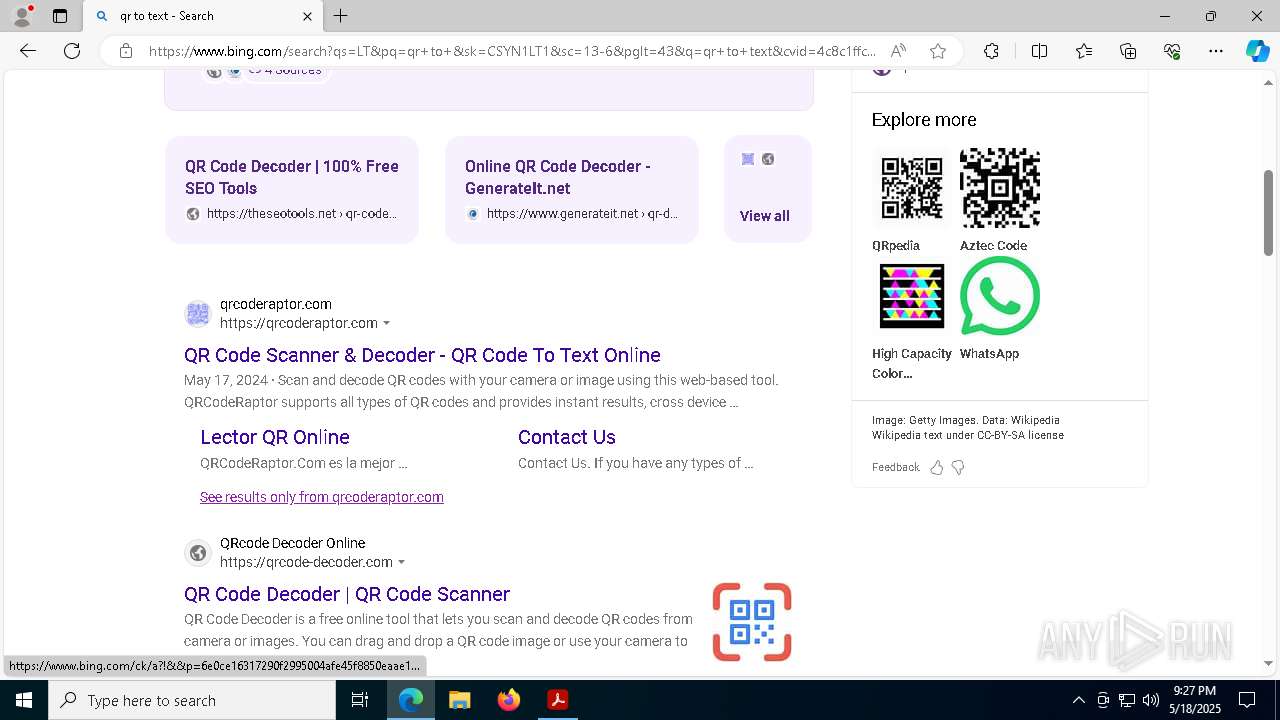Click 'Wikipedia text under CC-BY-SA license' text

coord(968,435)
